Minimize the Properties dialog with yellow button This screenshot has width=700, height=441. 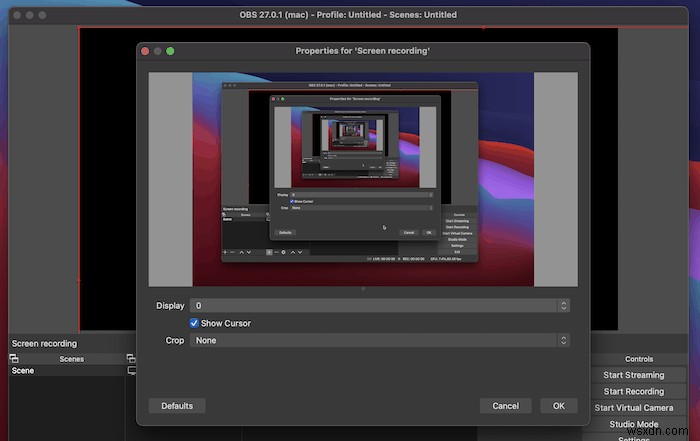click(158, 51)
